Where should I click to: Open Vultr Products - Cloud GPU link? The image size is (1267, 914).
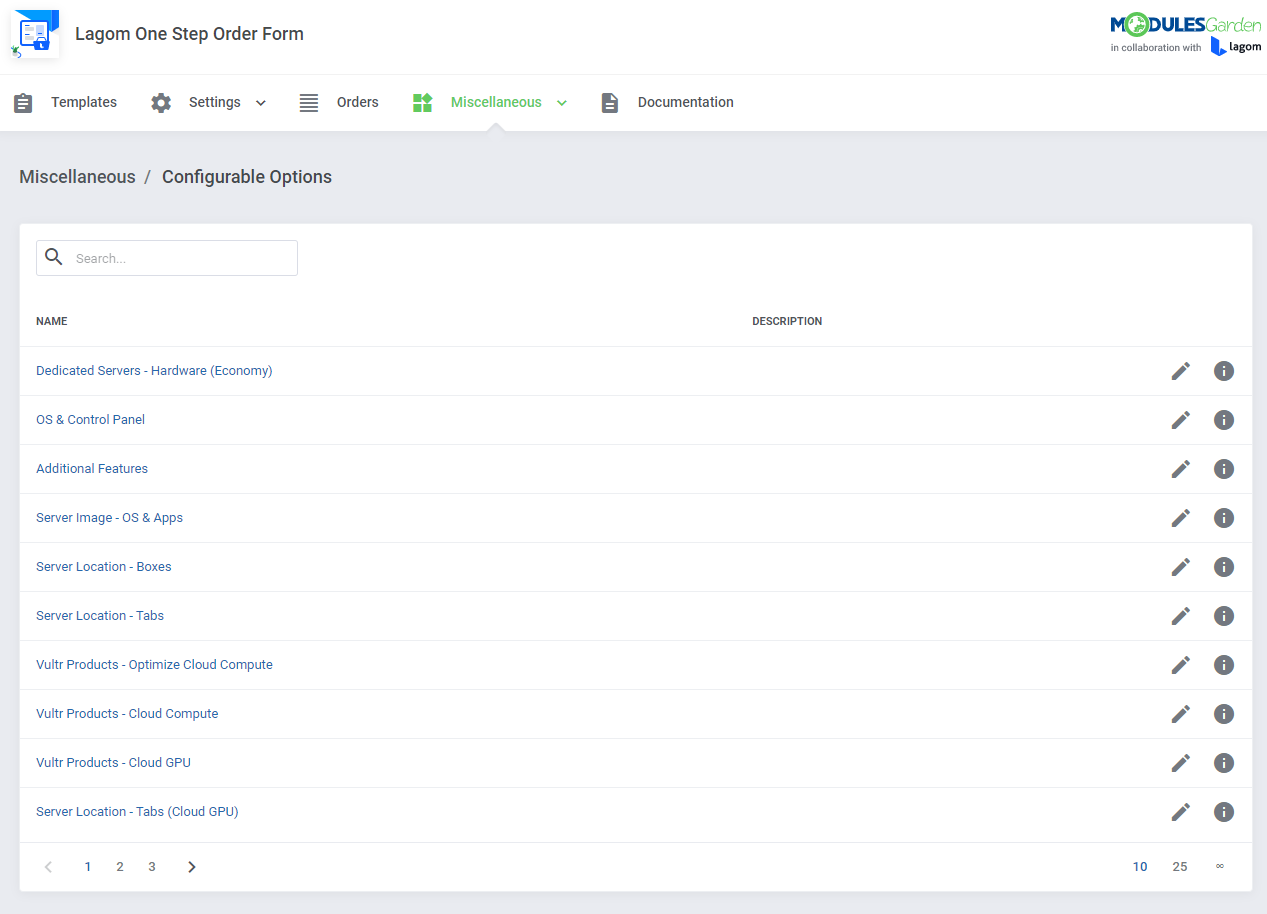coord(113,763)
